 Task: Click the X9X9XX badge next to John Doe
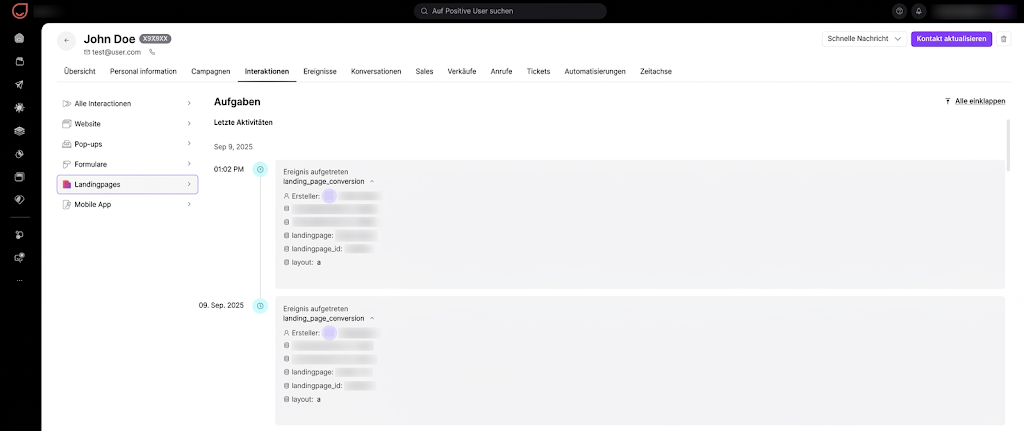155,39
